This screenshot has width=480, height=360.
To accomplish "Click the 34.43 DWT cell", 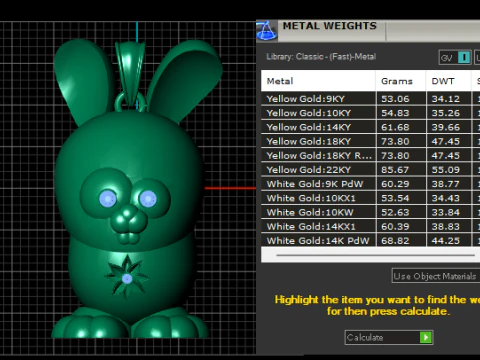I will click(449, 198).
